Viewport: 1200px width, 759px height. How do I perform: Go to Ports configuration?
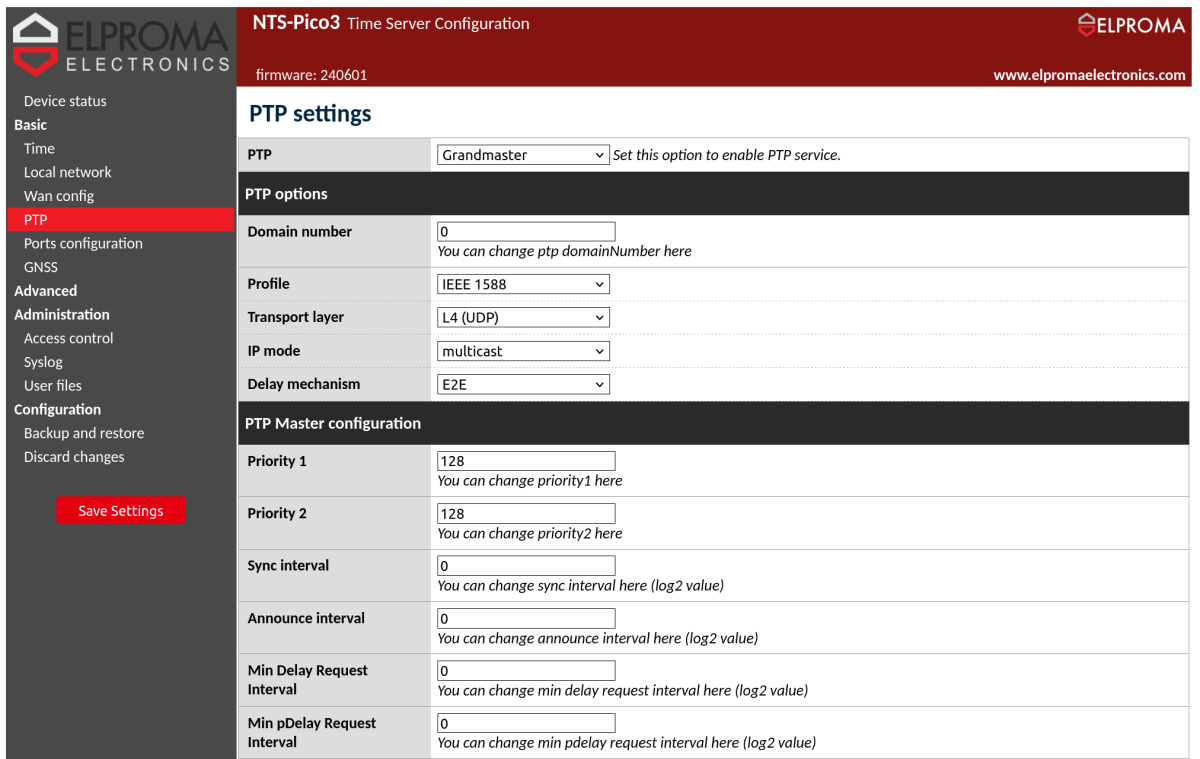[83, 243]
